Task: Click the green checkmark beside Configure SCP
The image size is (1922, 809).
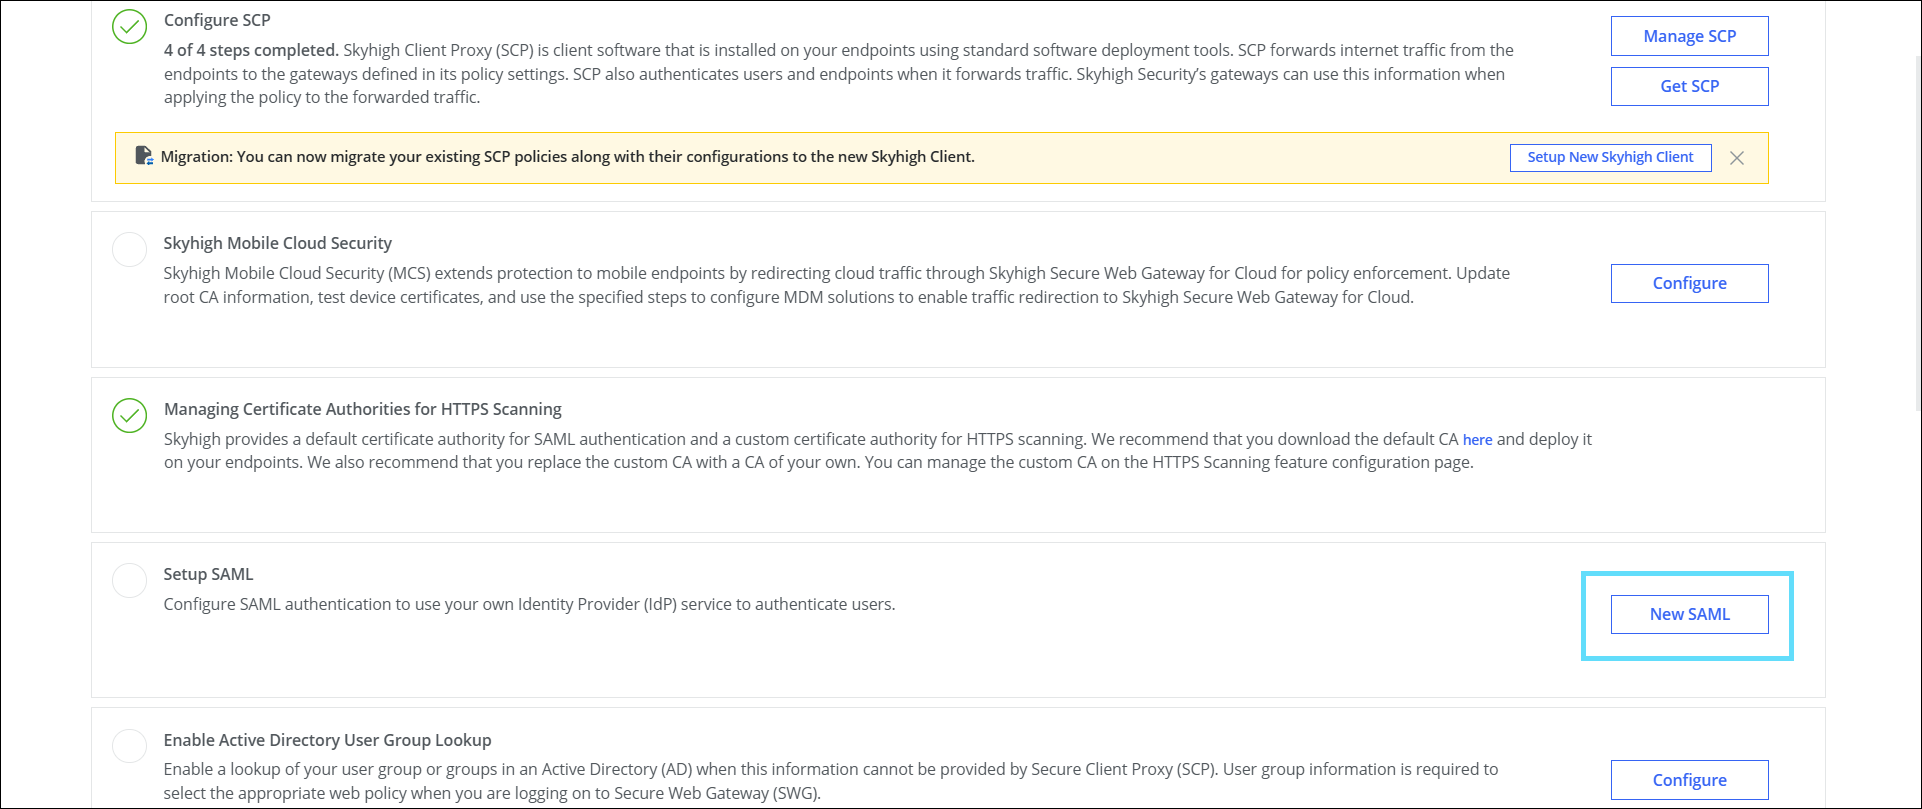Action: point(129,27)
